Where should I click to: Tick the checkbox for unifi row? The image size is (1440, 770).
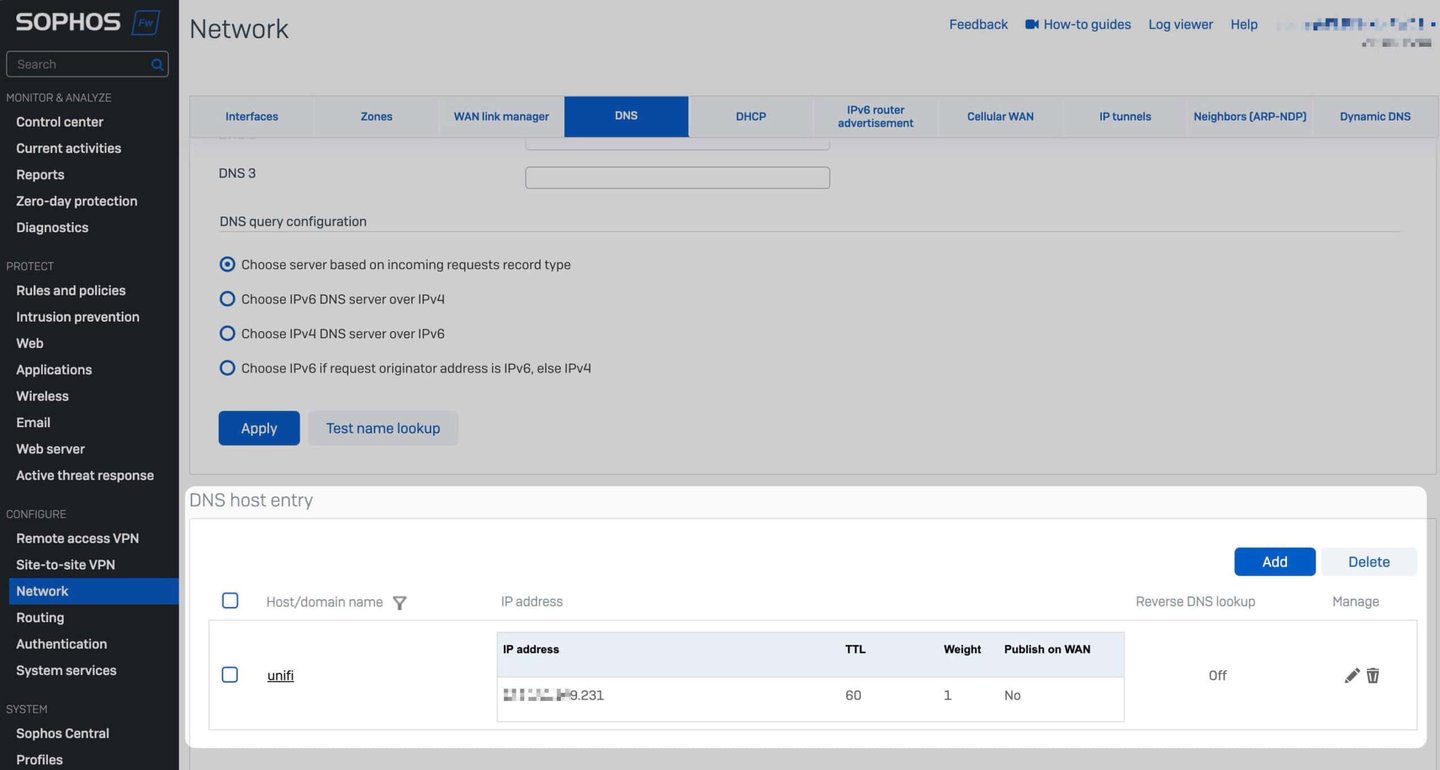point(230,675)
